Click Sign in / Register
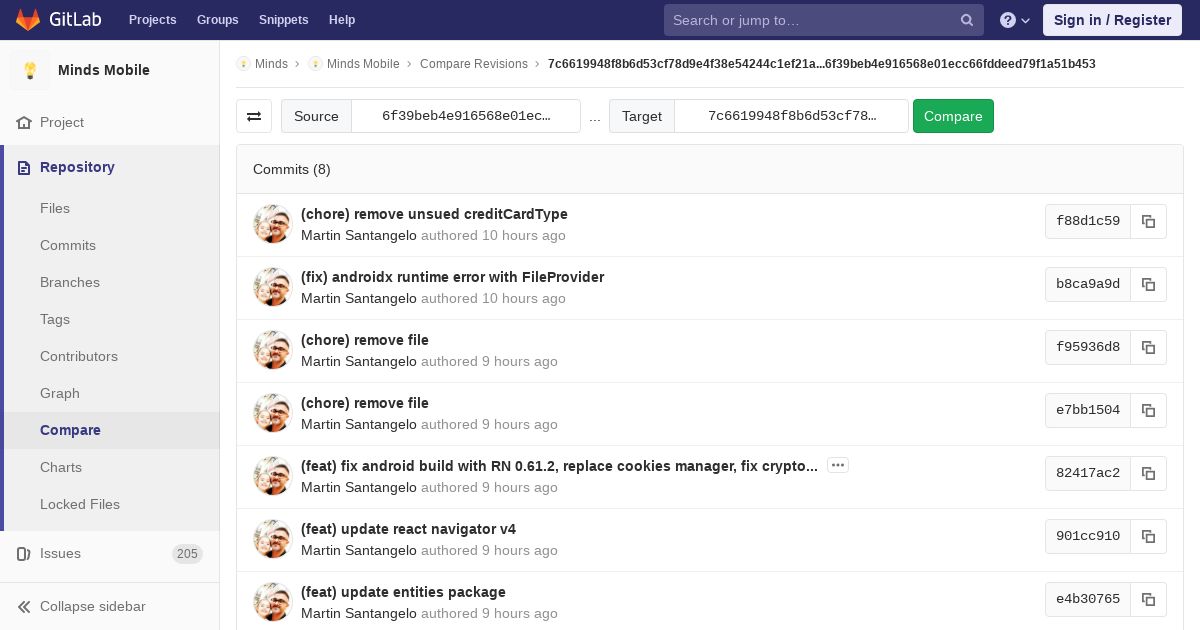The height and width of the screenshot is (630, 1200). click(1112, 20)
